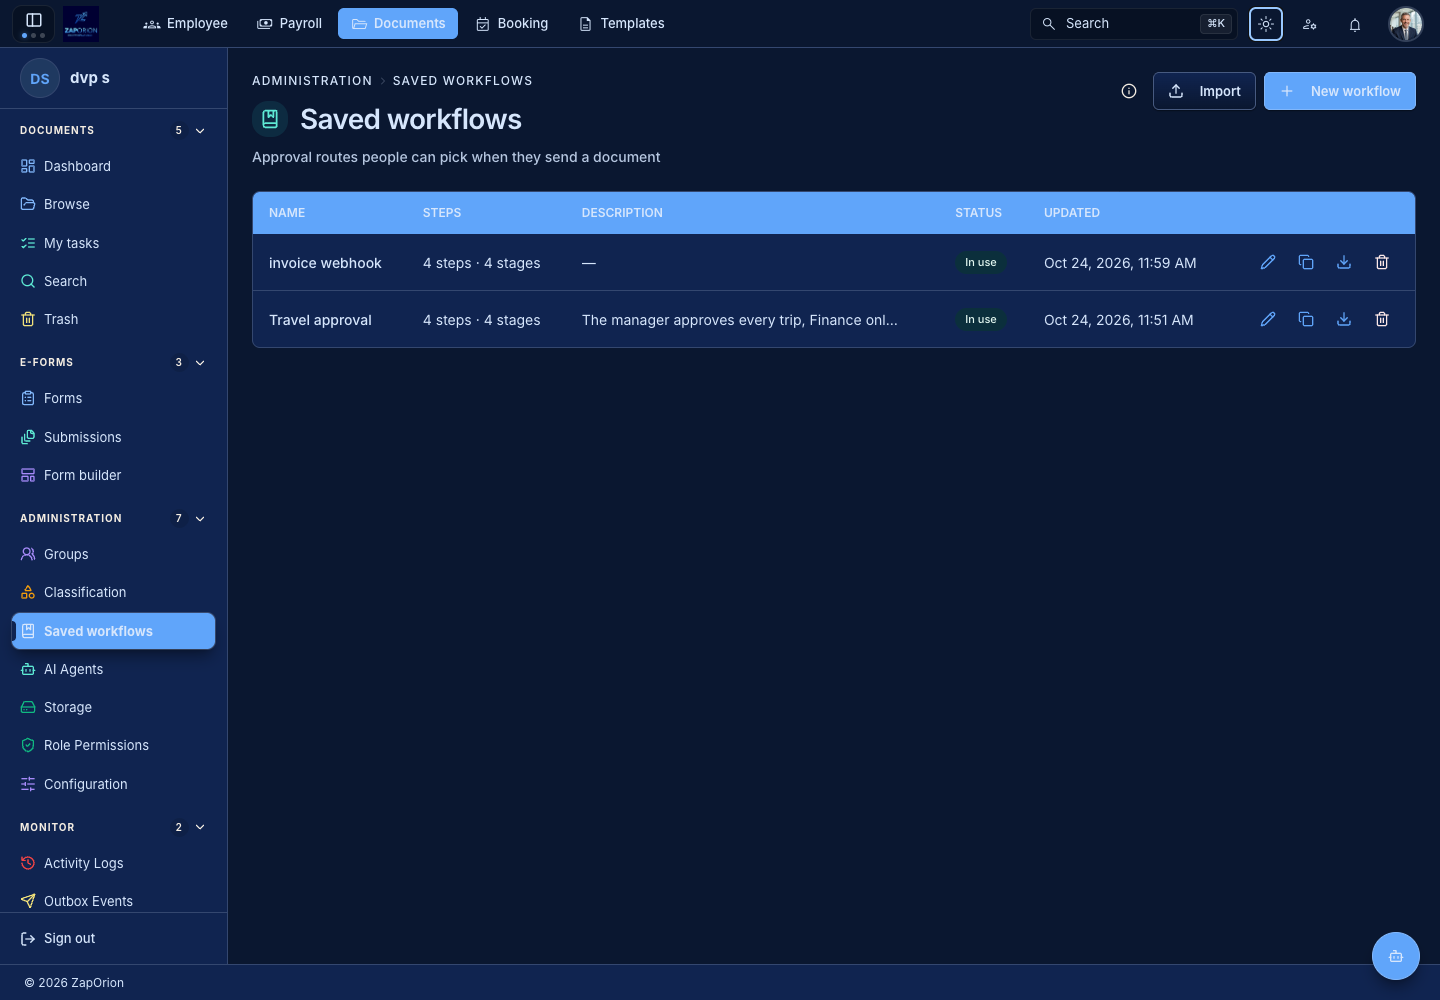Click the Name column header
Screen dimensions: 1440x1000
click(287, 213)
